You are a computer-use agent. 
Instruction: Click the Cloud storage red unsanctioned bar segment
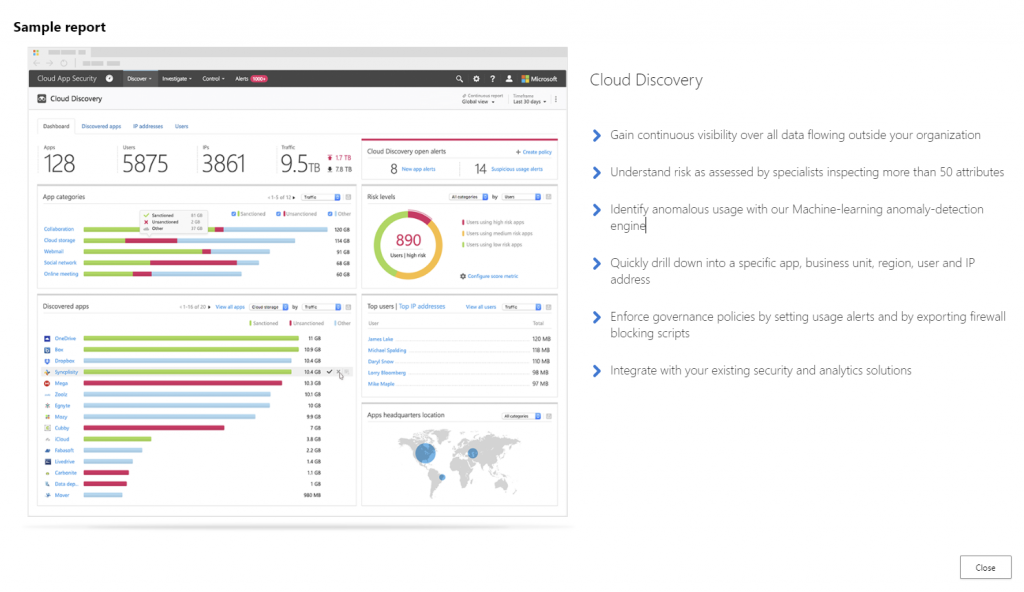[x=151, y=240]
